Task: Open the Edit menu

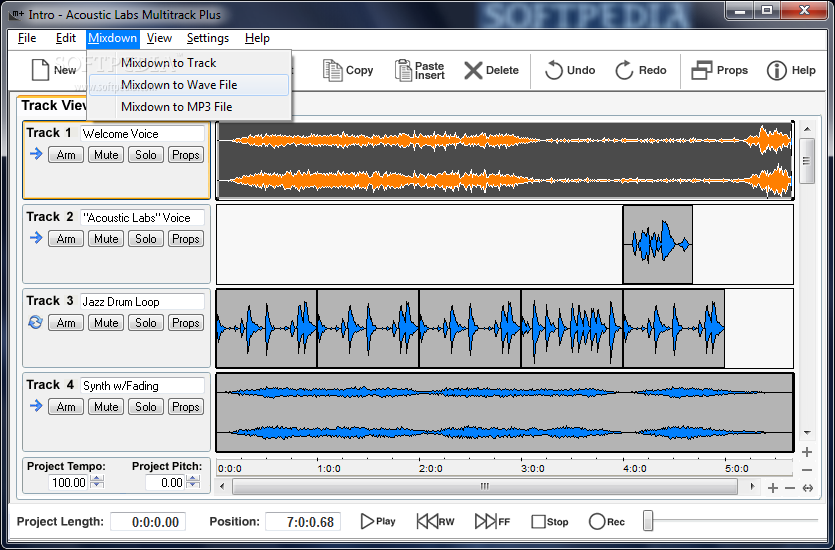Action: pos(66,38)
